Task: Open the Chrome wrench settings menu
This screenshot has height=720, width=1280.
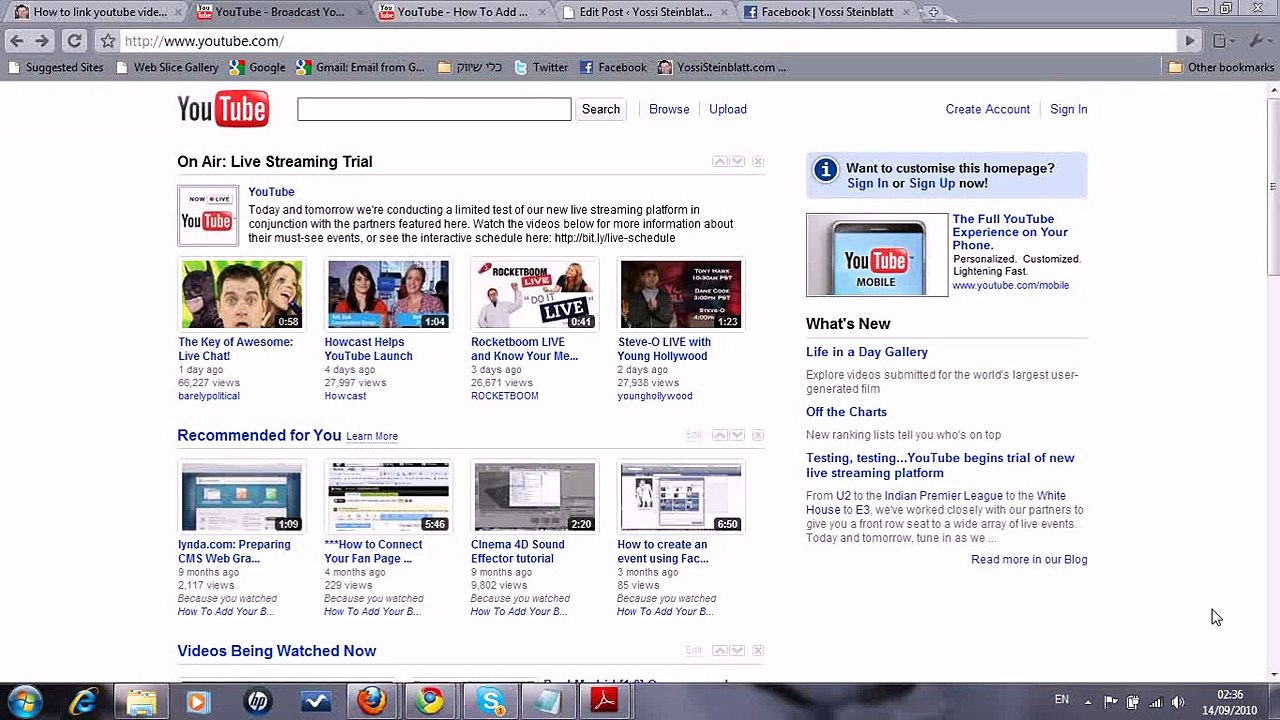Action: [1257, 41]
